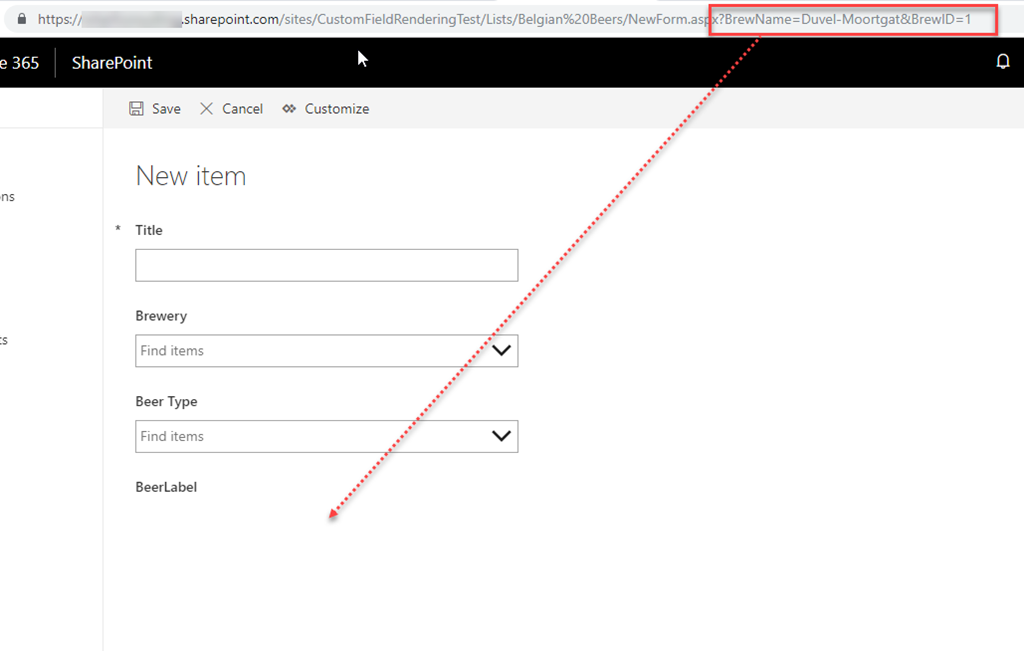The height and width of the screenshot is (651, 1024).
Task: Select Customize text in the command bar
Action: click(336, 109)
